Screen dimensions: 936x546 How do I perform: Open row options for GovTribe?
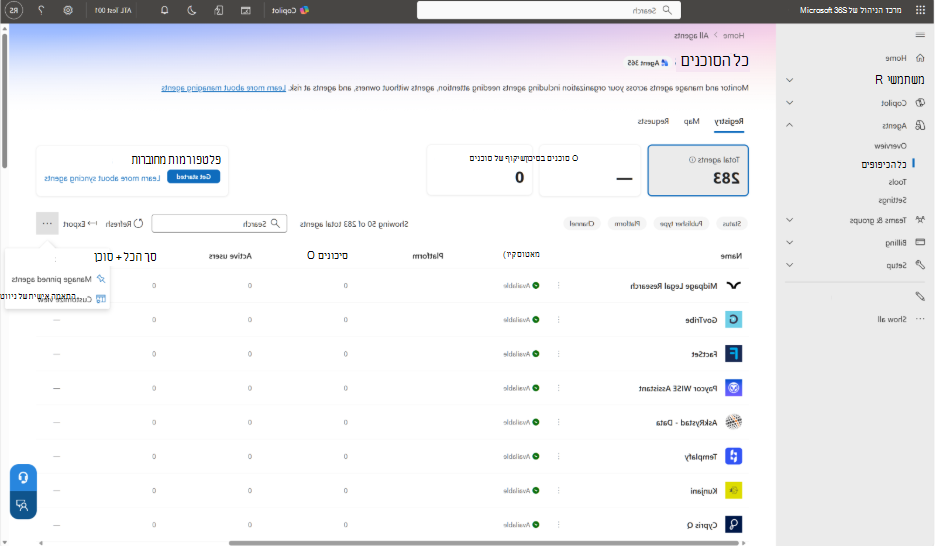(x=559, y=319)
